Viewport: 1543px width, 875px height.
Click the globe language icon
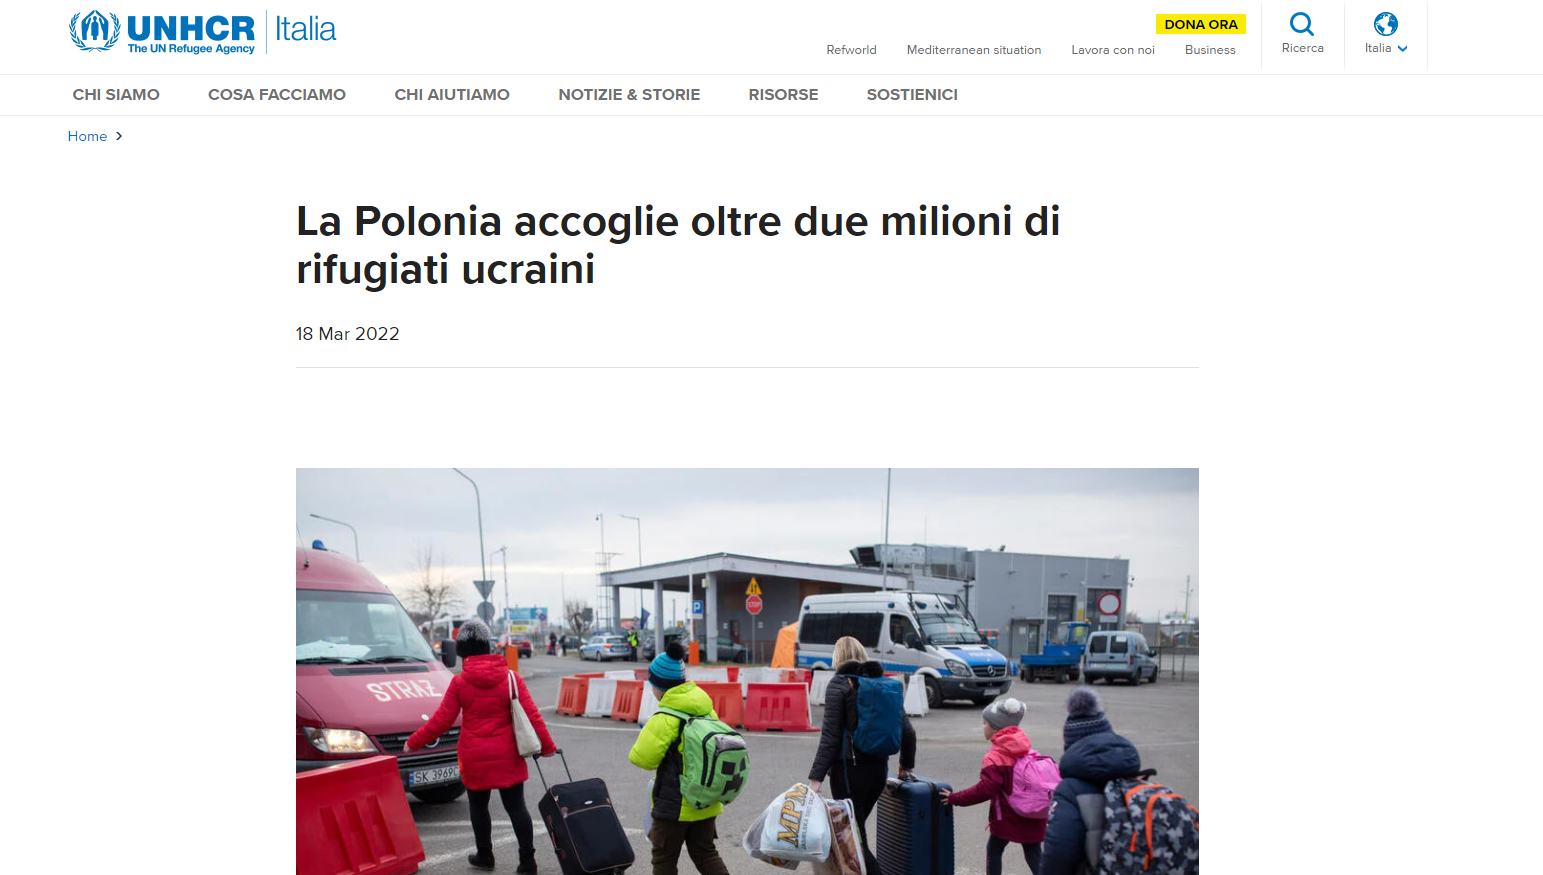[x=1386, y=24]
